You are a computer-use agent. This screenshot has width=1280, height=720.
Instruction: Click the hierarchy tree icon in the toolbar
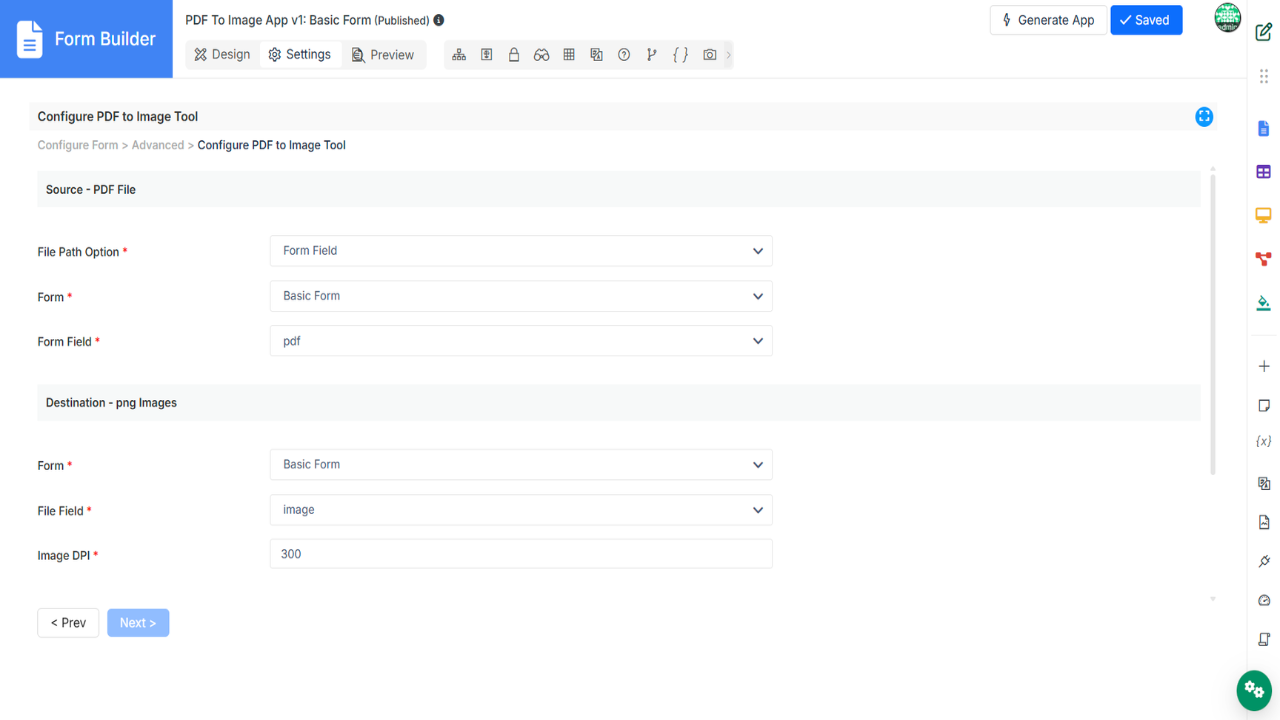point(459,55)
